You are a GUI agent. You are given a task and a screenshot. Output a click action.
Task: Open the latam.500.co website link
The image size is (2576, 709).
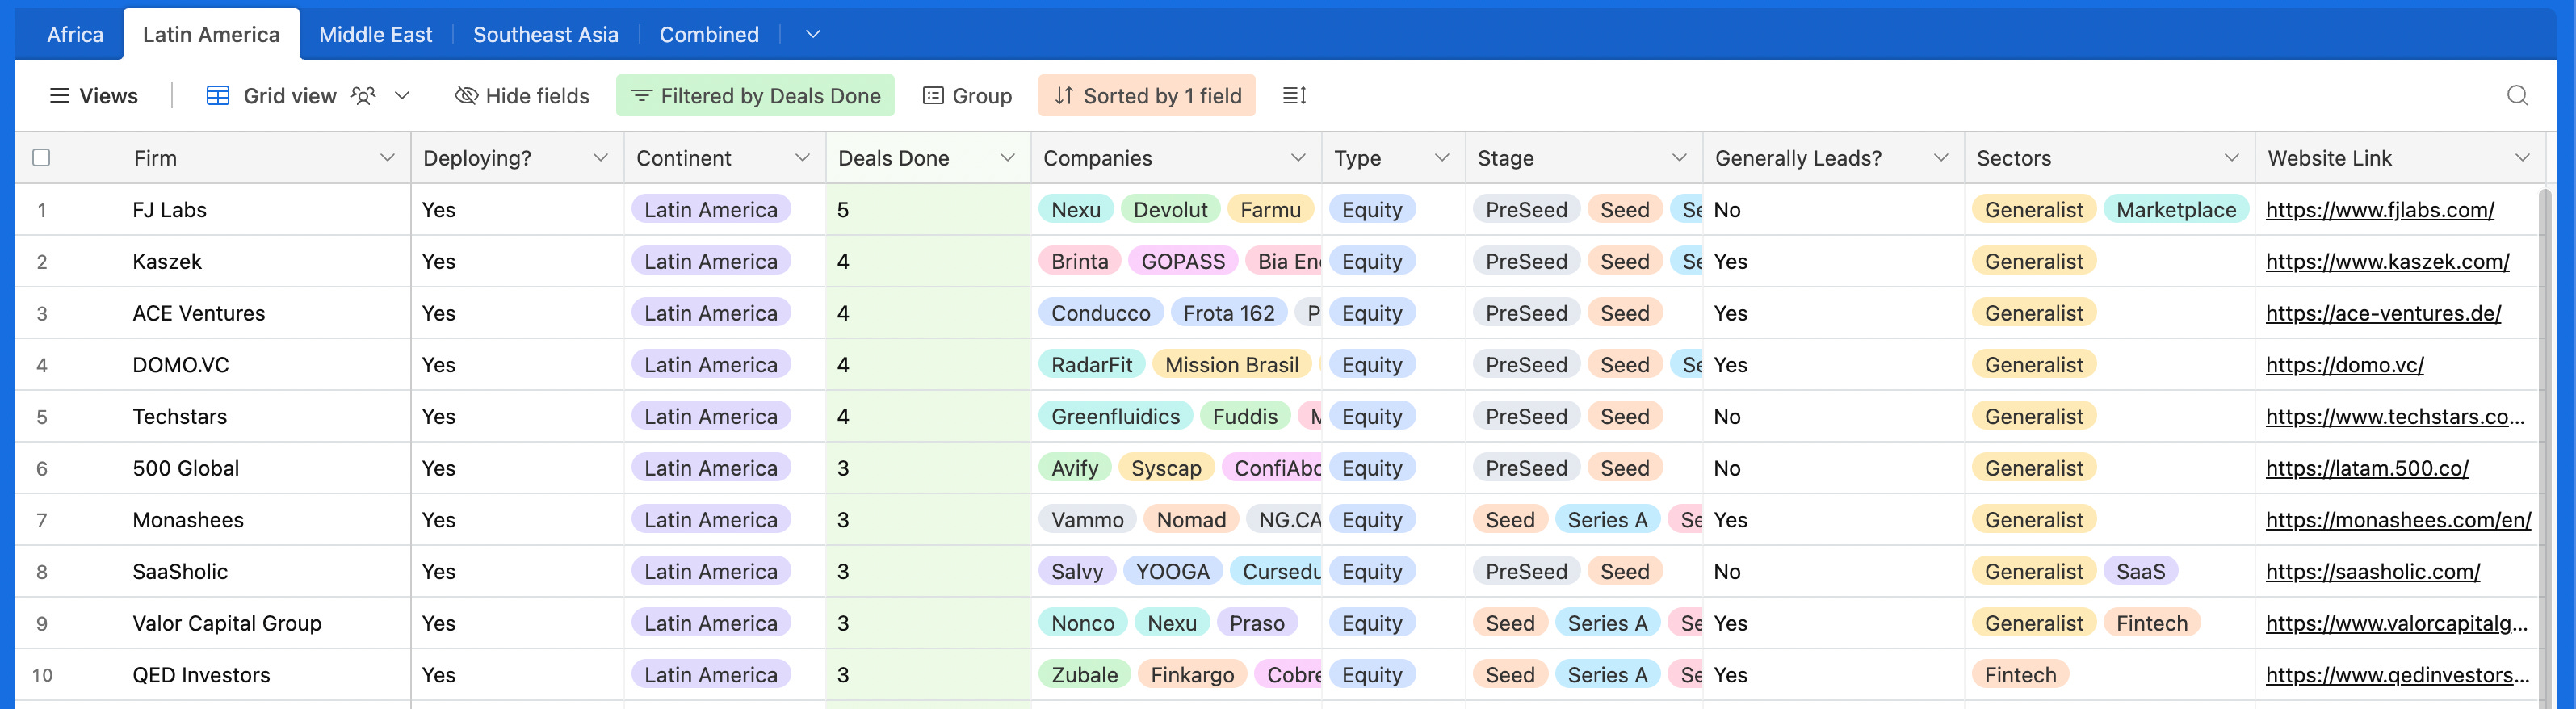click(x=2366, y=469)
